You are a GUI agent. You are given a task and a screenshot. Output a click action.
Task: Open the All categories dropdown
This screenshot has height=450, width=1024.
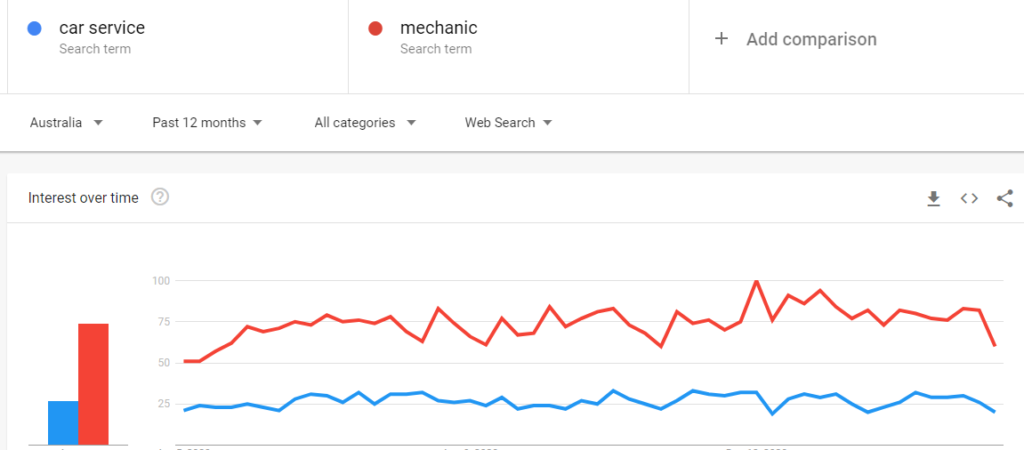tap(365, 123)
